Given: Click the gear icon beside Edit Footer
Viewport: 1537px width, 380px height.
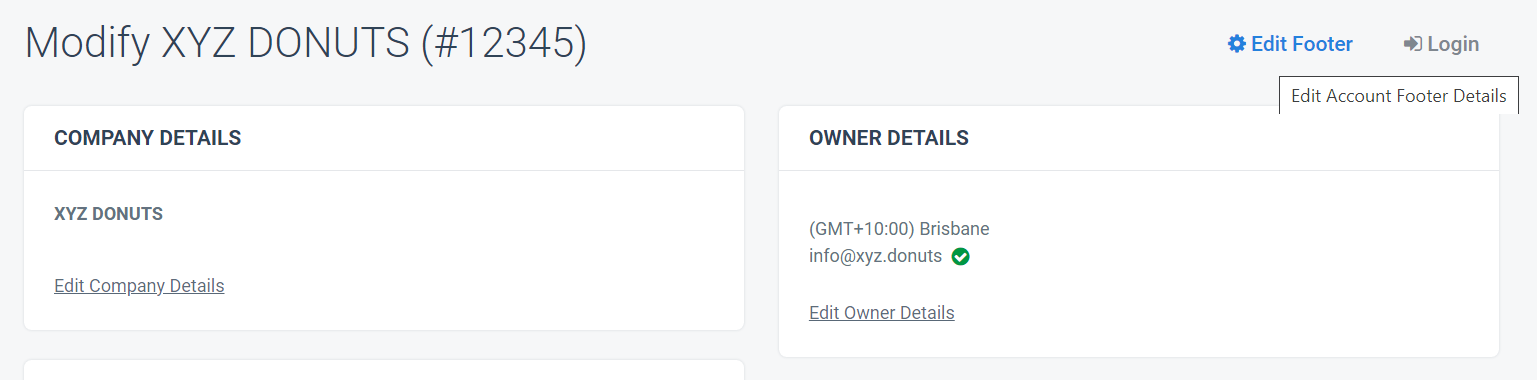Looking at the screenshot, I should pyautogui.click(x=1237, y=44).
